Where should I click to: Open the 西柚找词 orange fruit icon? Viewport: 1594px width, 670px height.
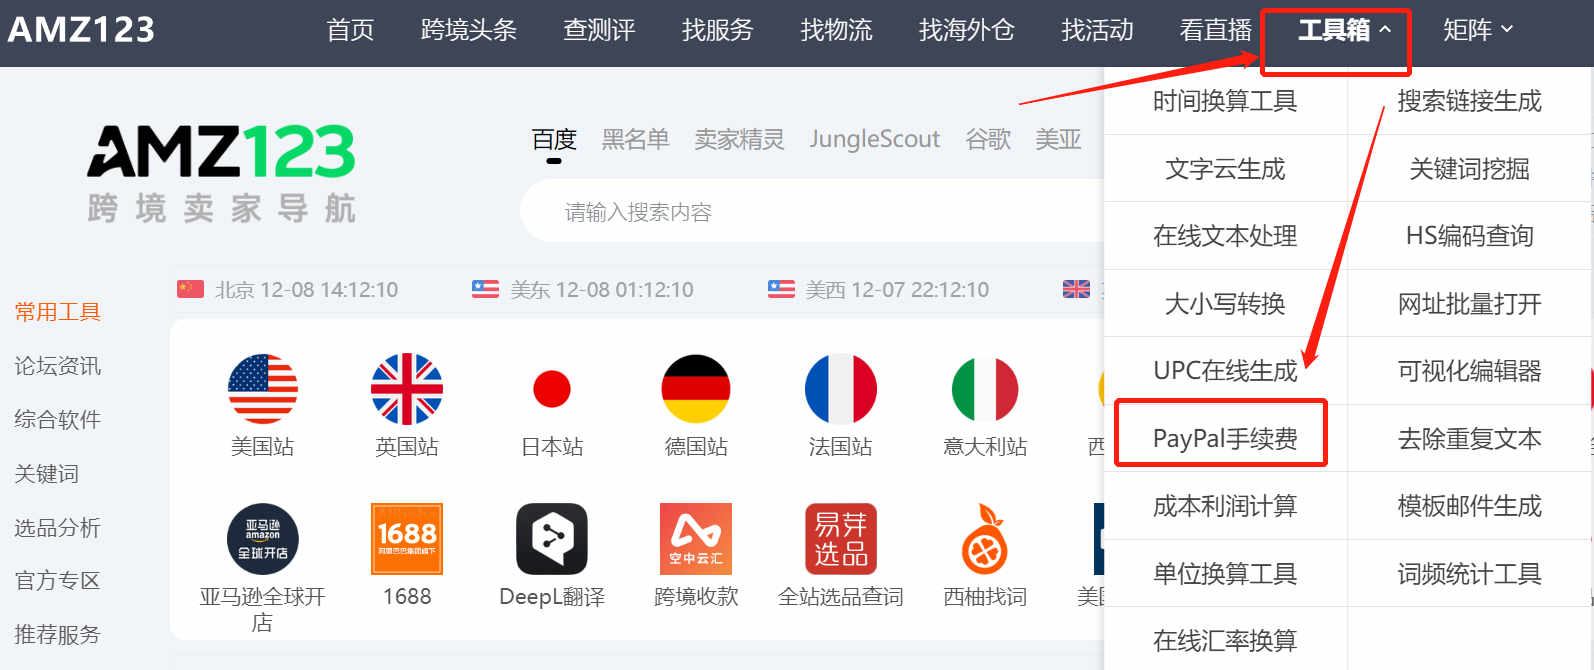[x=985, y=539]
